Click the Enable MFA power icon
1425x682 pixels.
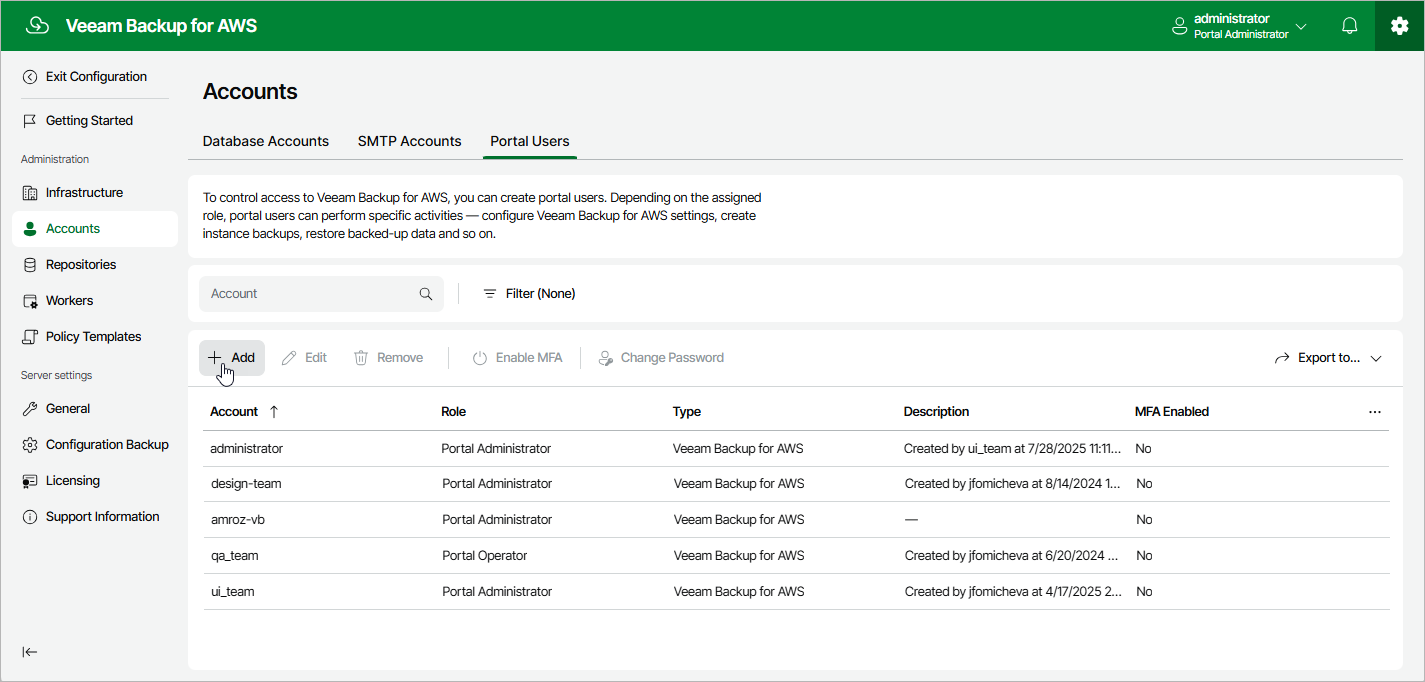pos(480,358)
